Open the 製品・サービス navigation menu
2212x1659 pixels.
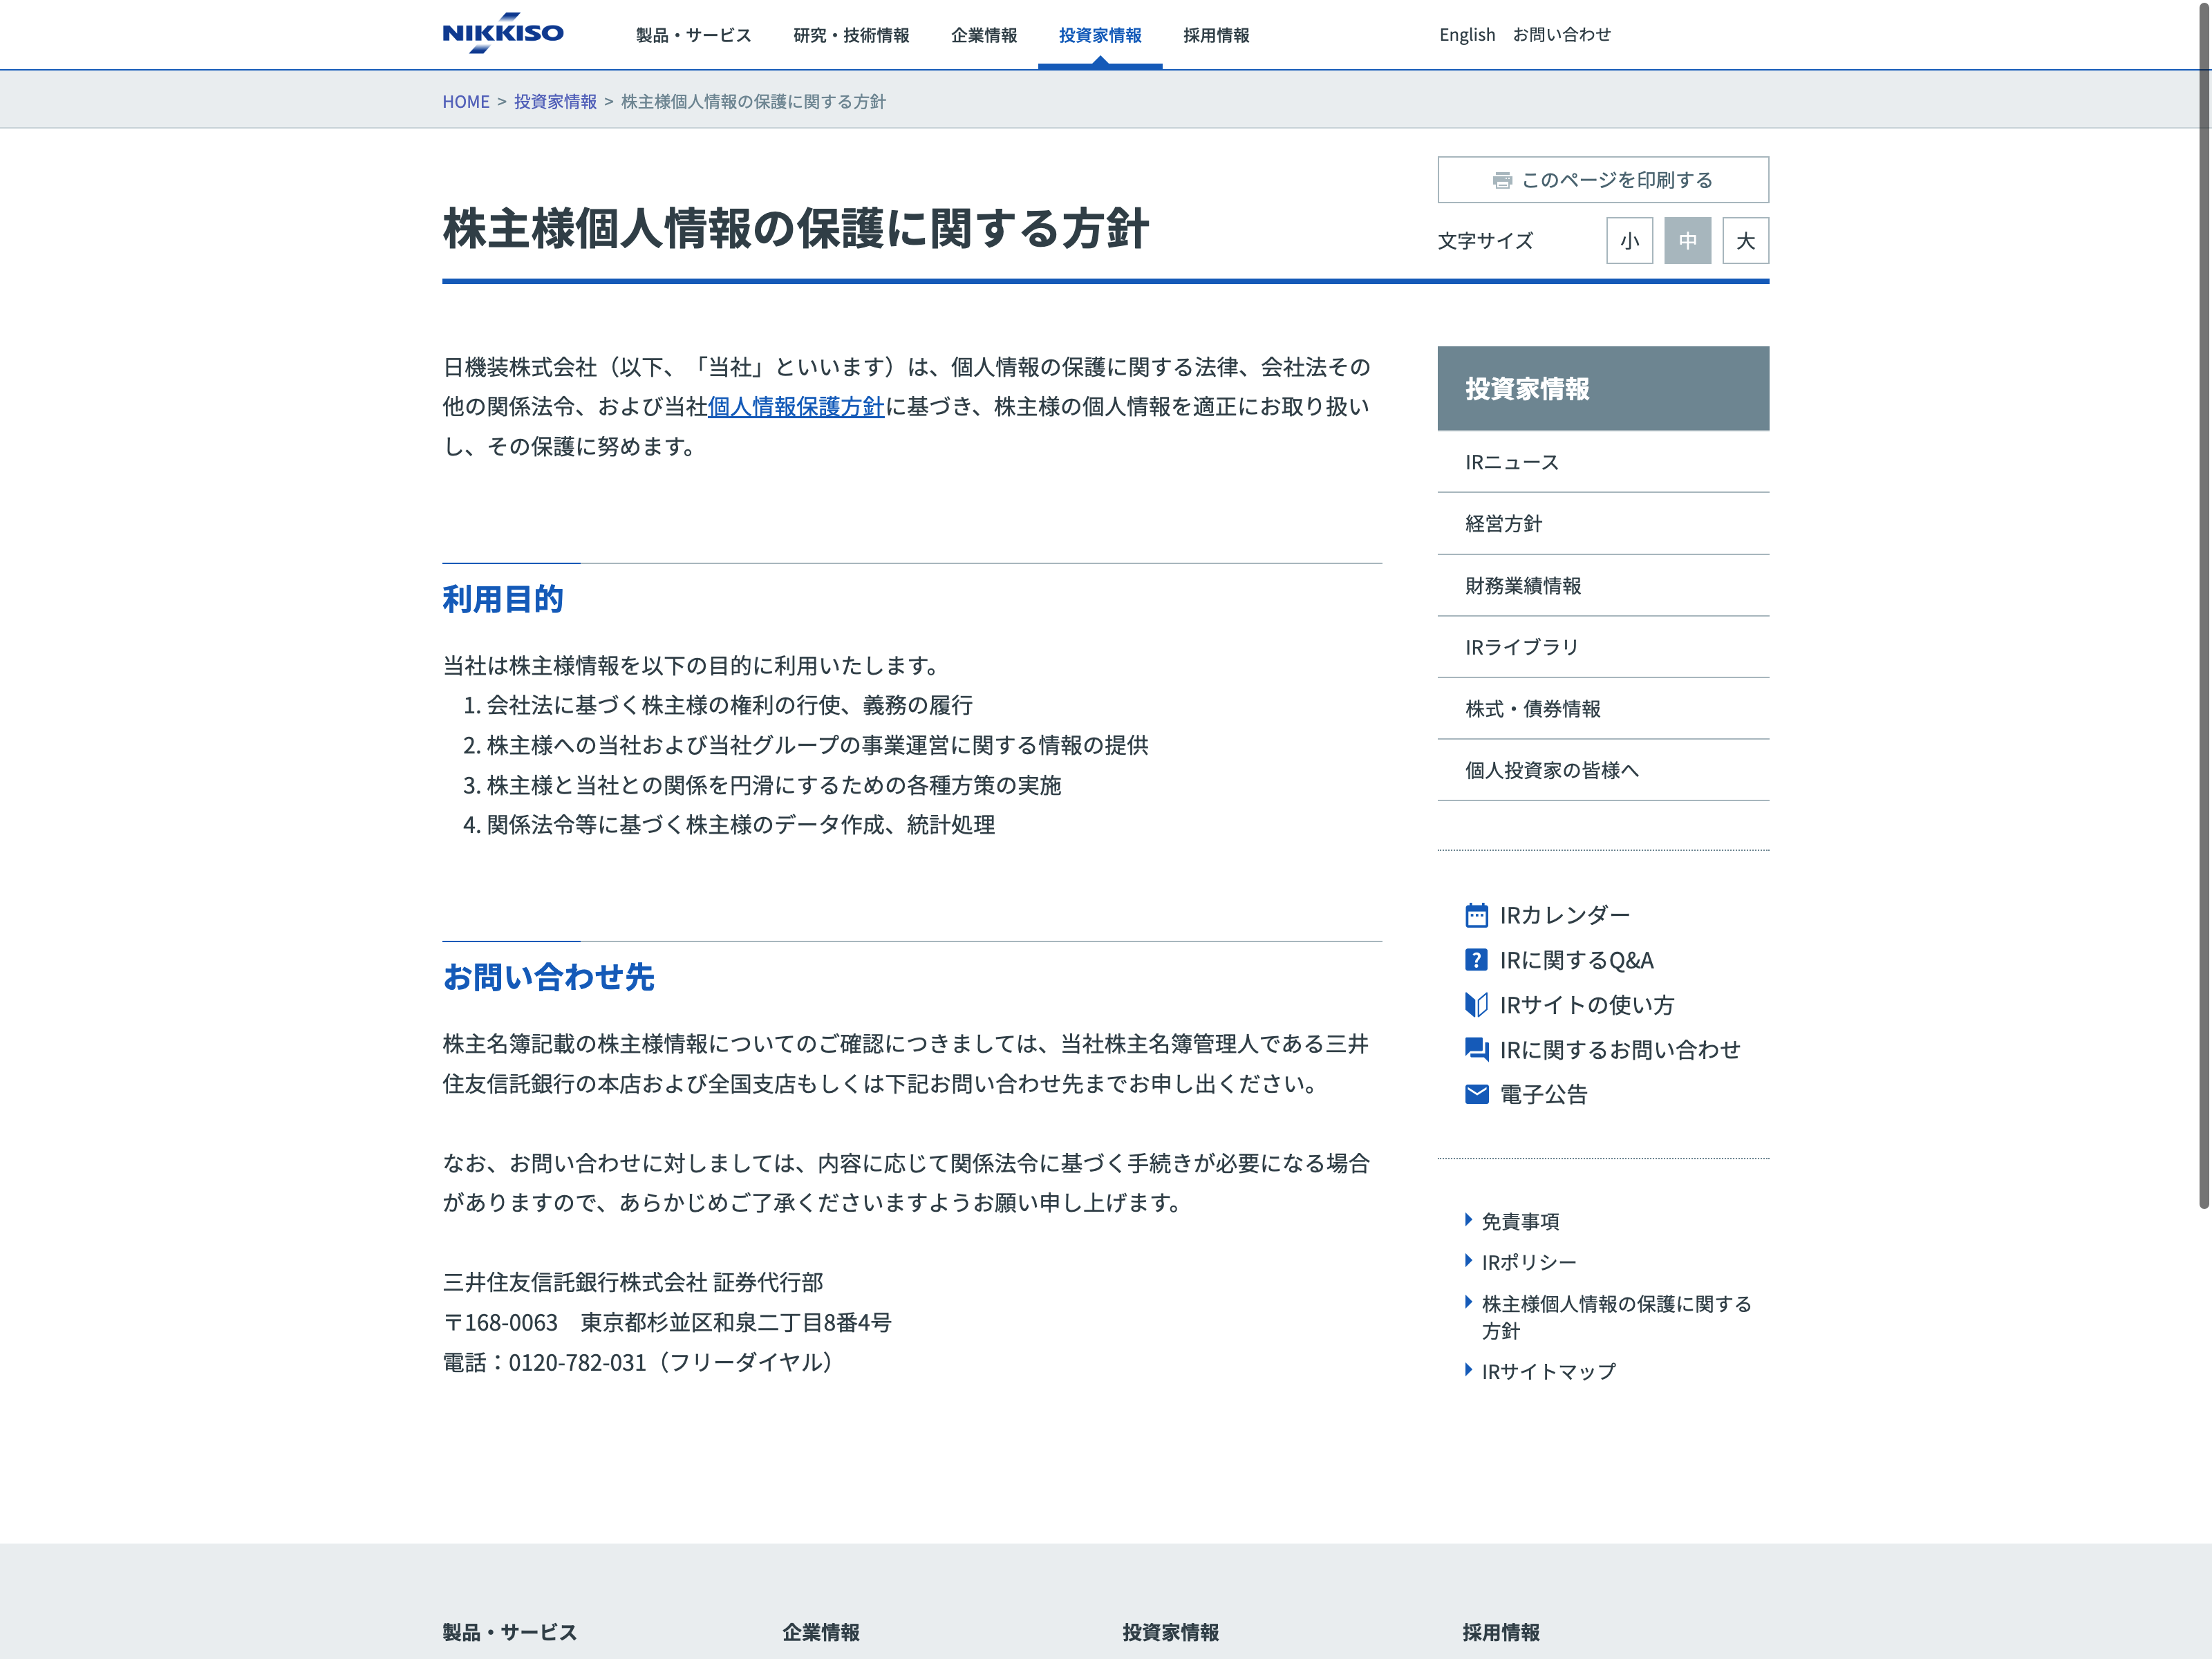click(693, 35)
